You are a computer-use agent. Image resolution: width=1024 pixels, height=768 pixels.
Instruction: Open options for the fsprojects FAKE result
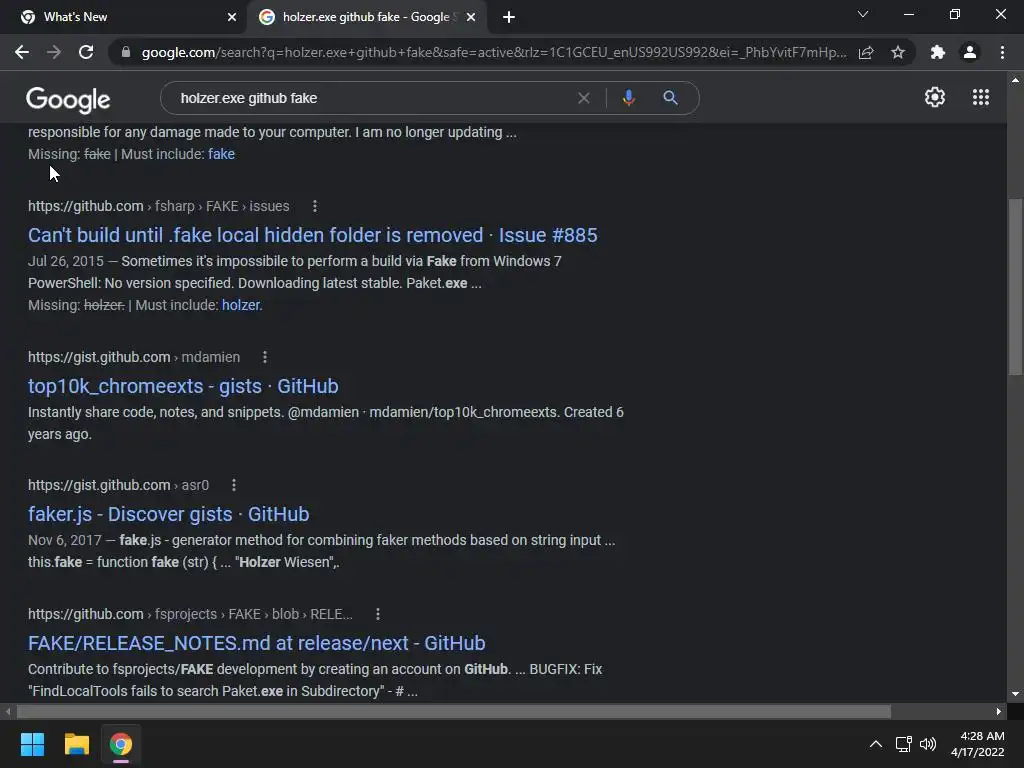click(x=377, y=615)
